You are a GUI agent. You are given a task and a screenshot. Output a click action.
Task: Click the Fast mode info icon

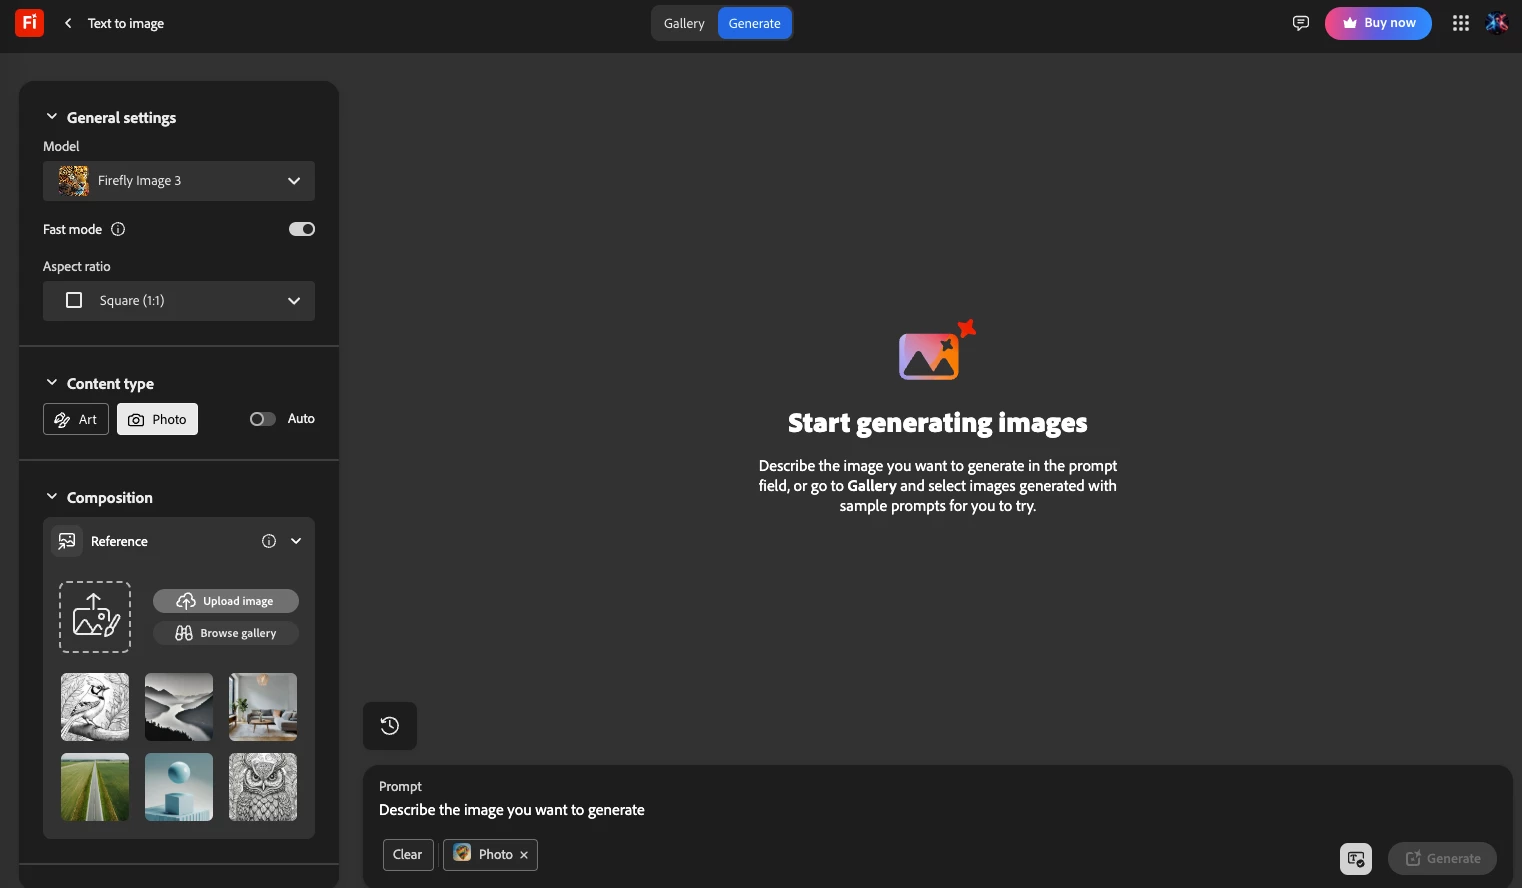coord(118,229)
